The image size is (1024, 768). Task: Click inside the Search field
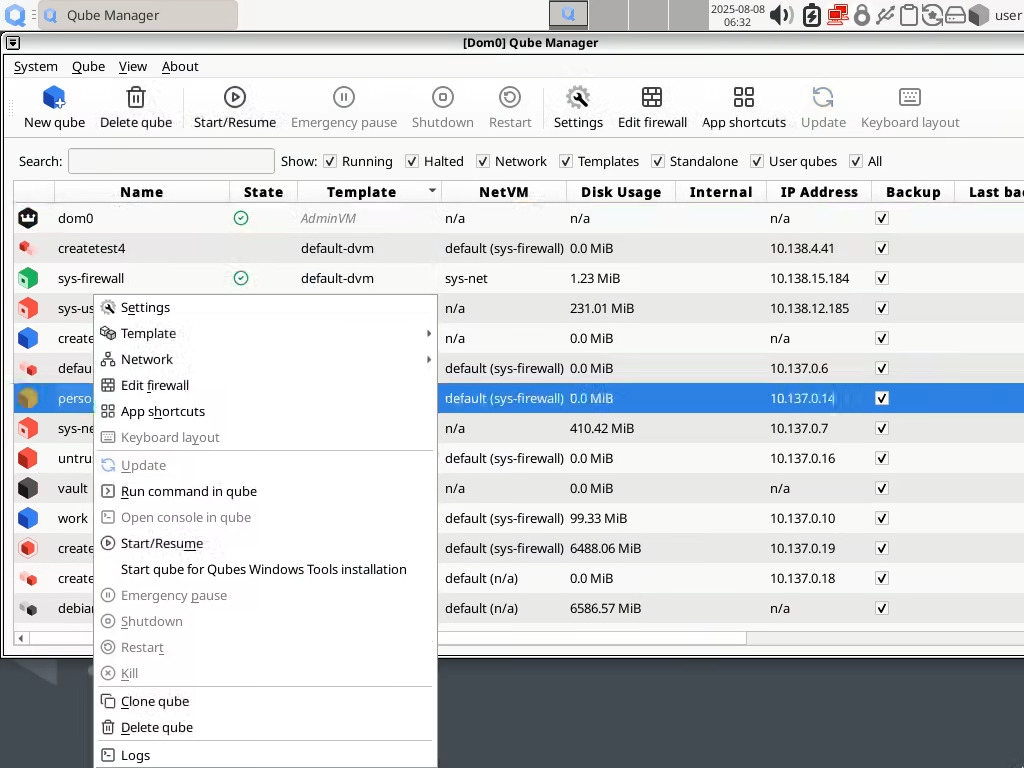(170, 161)
